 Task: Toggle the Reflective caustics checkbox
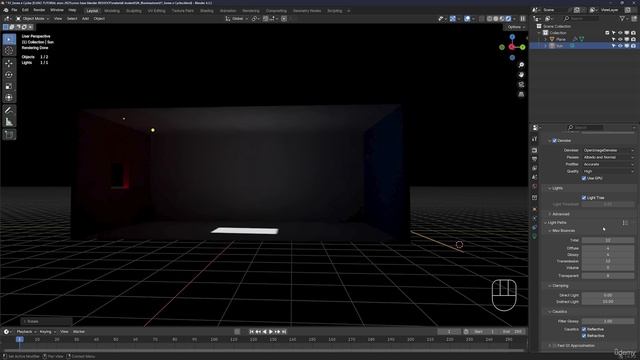click(584, 329)
